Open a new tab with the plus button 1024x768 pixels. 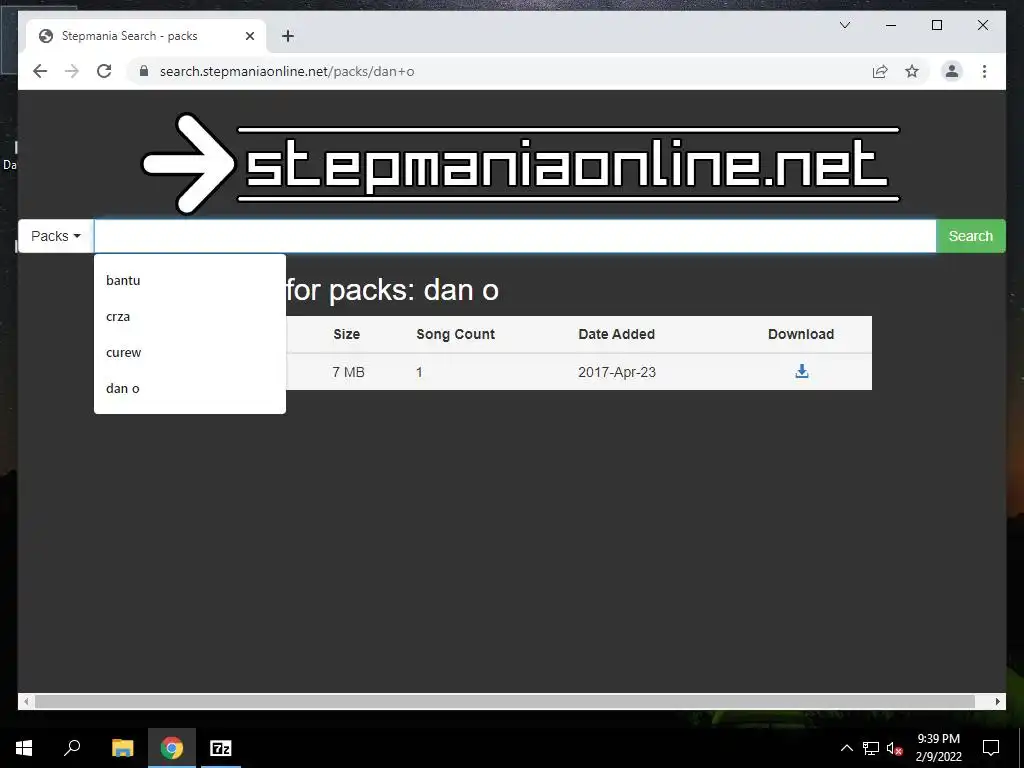pos(287,36)
